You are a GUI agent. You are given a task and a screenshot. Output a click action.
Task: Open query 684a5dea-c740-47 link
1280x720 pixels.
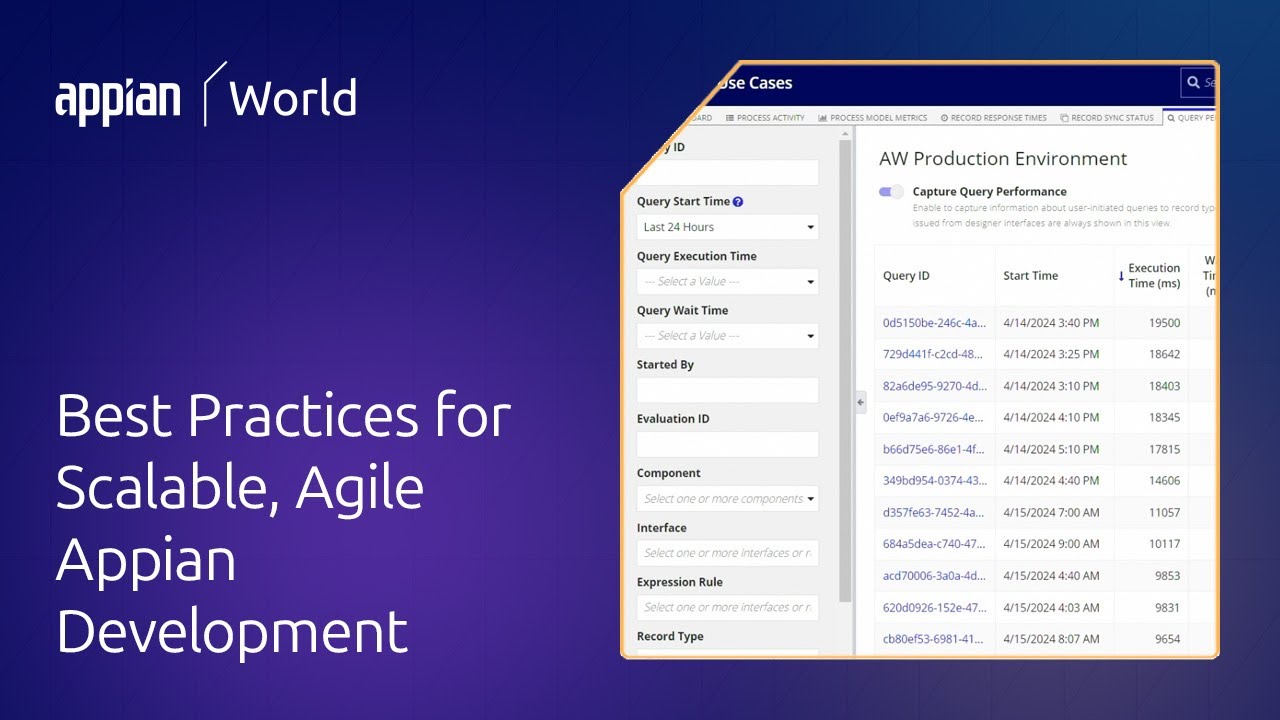(934, 544)
